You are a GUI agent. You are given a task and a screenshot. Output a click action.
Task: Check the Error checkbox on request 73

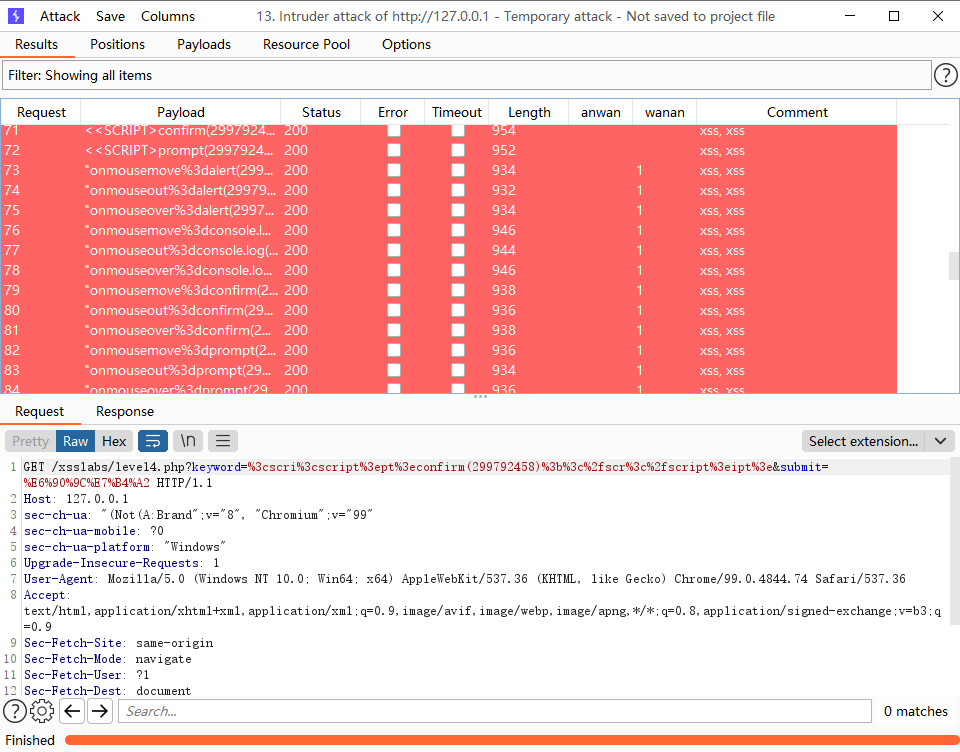point(393,170)
